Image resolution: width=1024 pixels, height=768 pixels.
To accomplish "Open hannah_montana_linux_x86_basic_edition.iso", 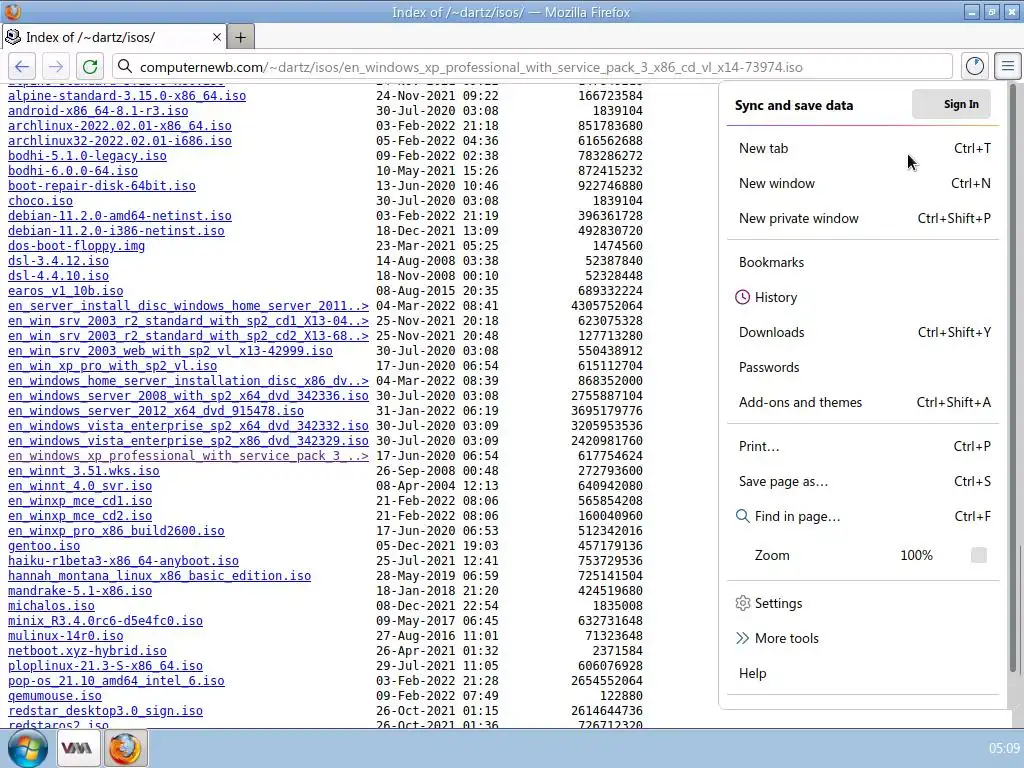I will point(159,577).
